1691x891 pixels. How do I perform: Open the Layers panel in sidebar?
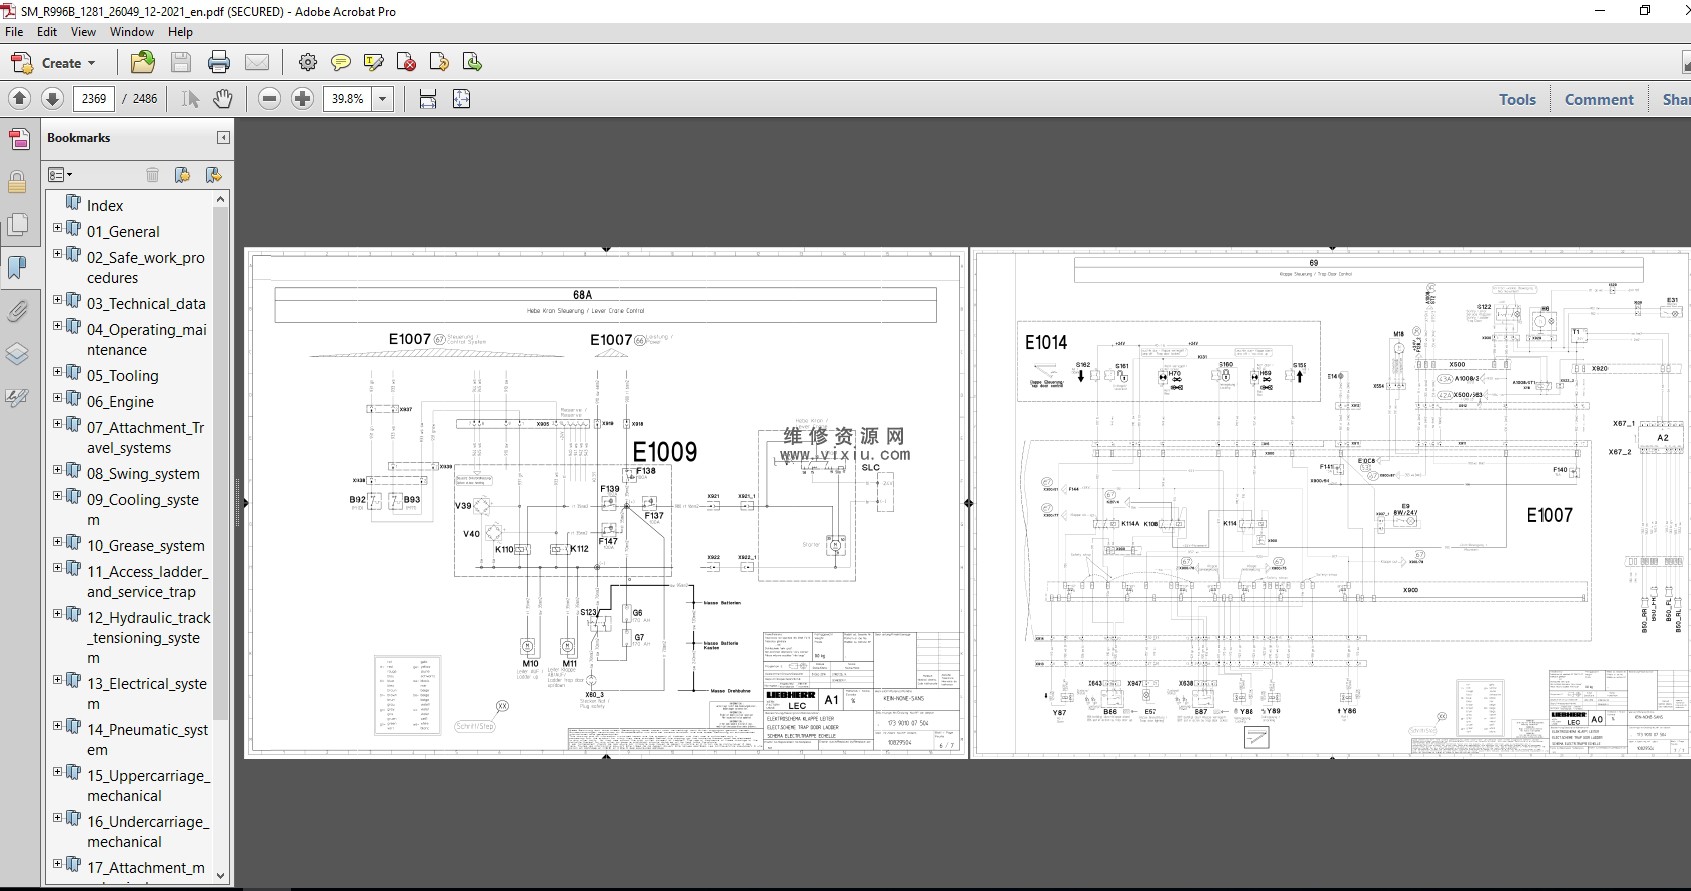(x=17, y=355)
